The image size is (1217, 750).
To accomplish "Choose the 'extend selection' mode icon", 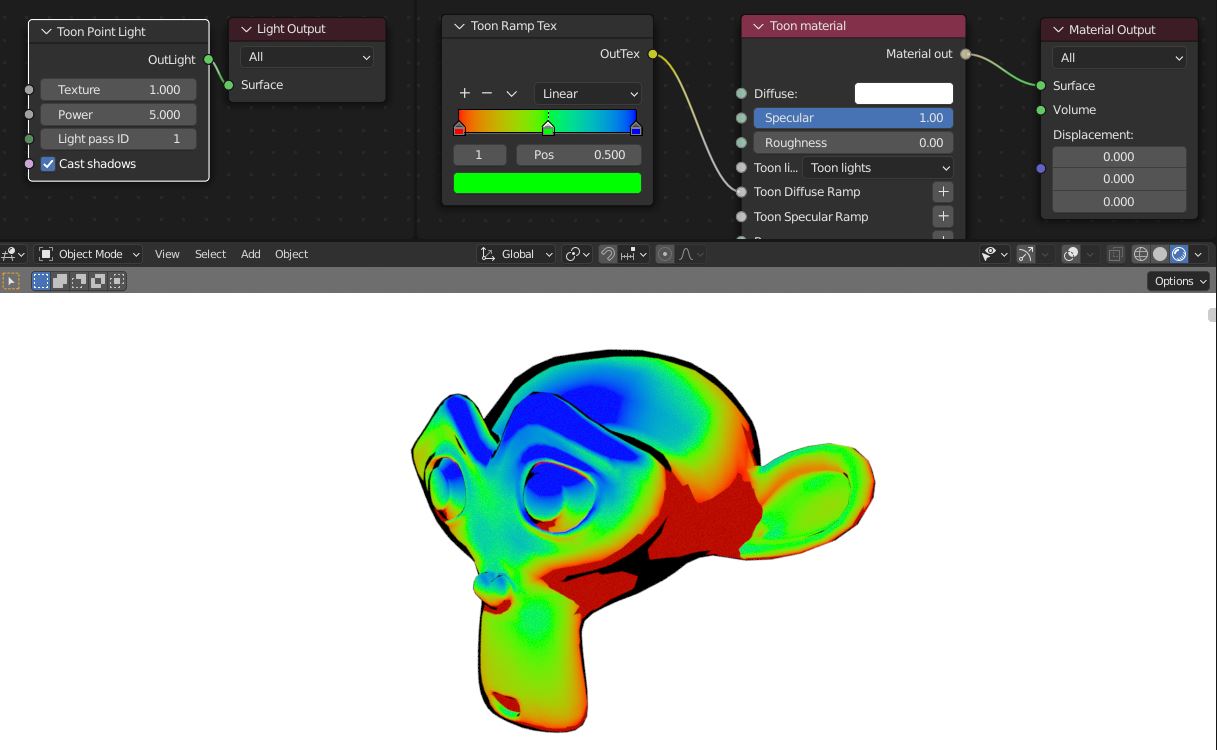I will [60, 281].
